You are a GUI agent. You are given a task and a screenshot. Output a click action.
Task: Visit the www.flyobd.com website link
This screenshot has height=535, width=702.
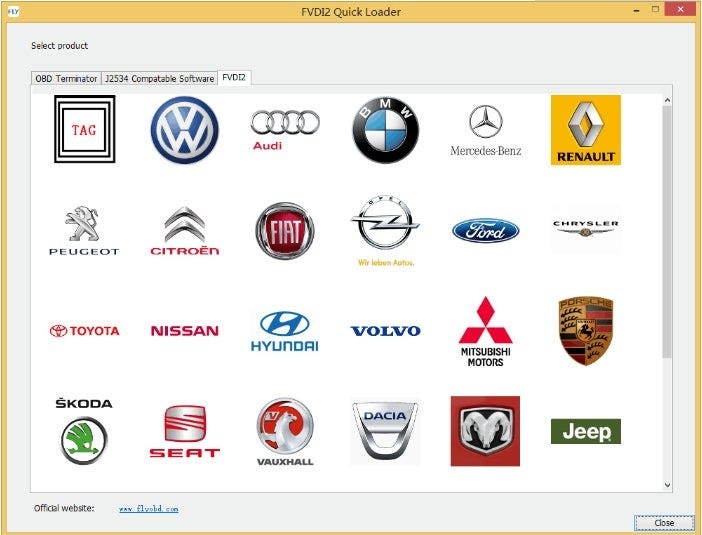[x=149, y=509]
